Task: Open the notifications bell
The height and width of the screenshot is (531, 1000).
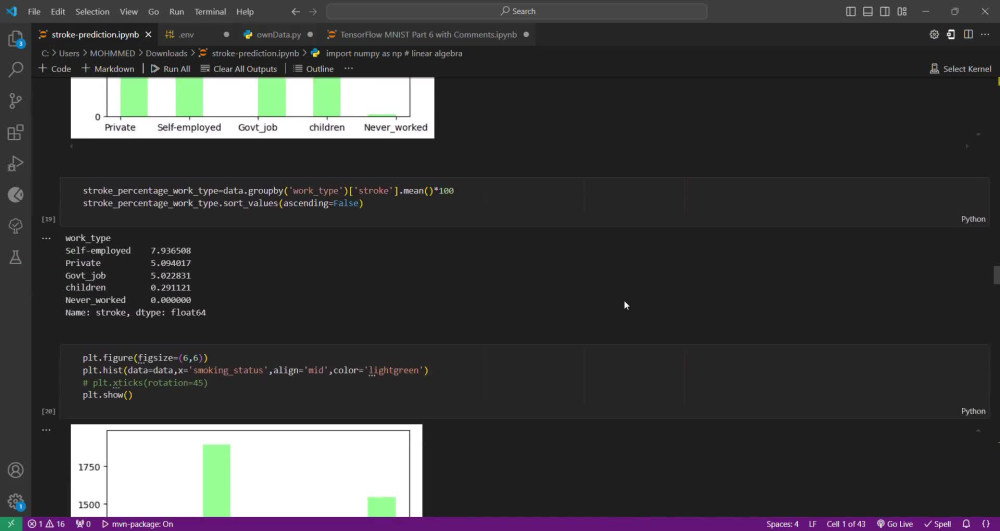Action: [966, 524]
